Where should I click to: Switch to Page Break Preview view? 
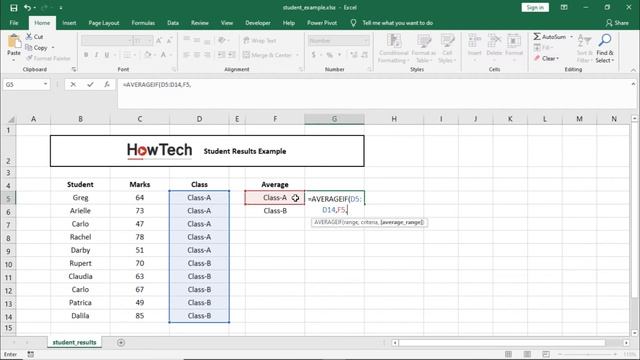[546, 354]
